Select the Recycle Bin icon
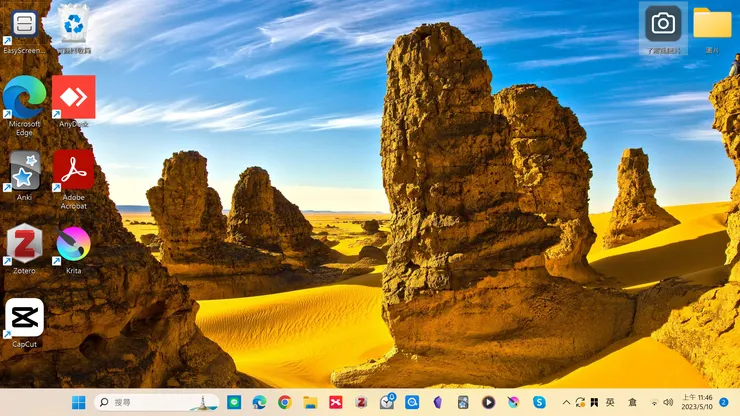 click(x=74, y=29)
